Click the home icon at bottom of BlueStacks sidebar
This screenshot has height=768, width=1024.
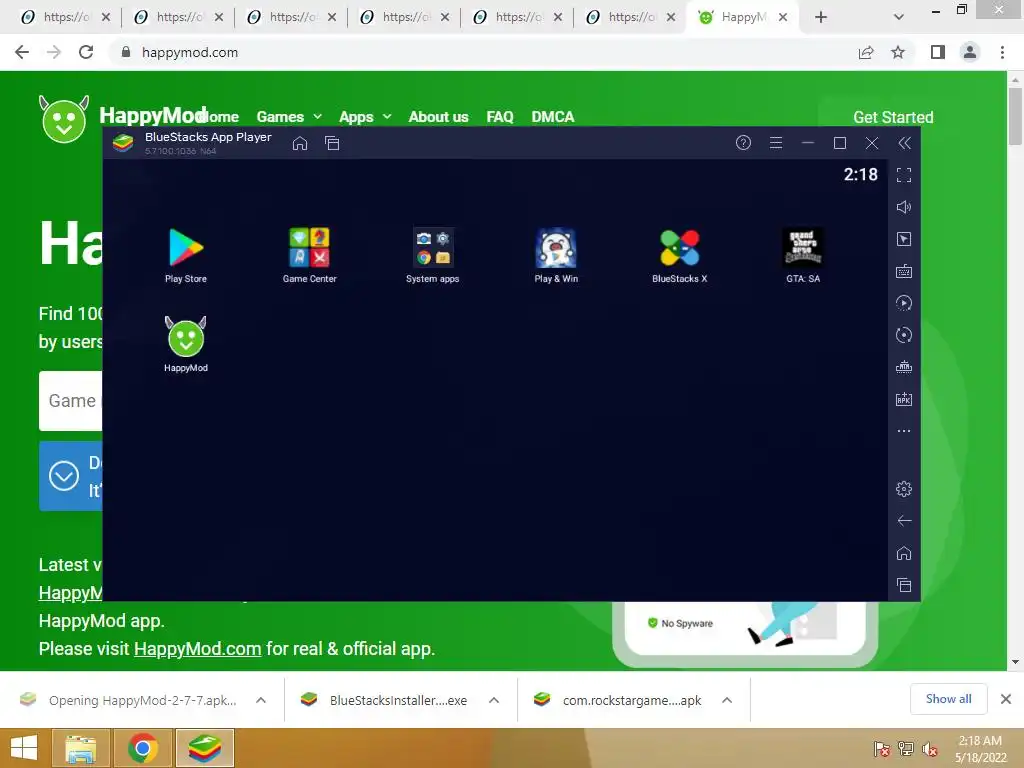(x=904, y=553)
